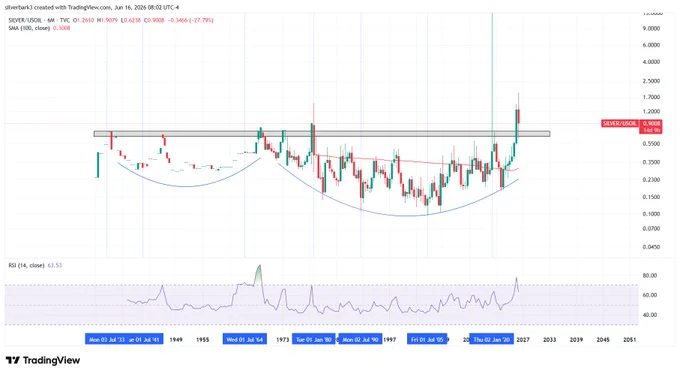Click the 2.5000 price axis label
Viewport: 680px width, 374px height.
tap(651, 81)
